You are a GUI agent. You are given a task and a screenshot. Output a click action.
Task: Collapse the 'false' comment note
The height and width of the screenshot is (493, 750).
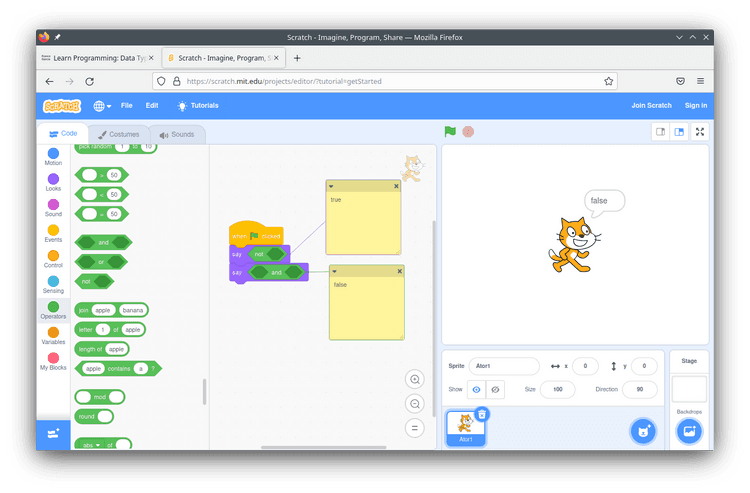coord(336,270)
